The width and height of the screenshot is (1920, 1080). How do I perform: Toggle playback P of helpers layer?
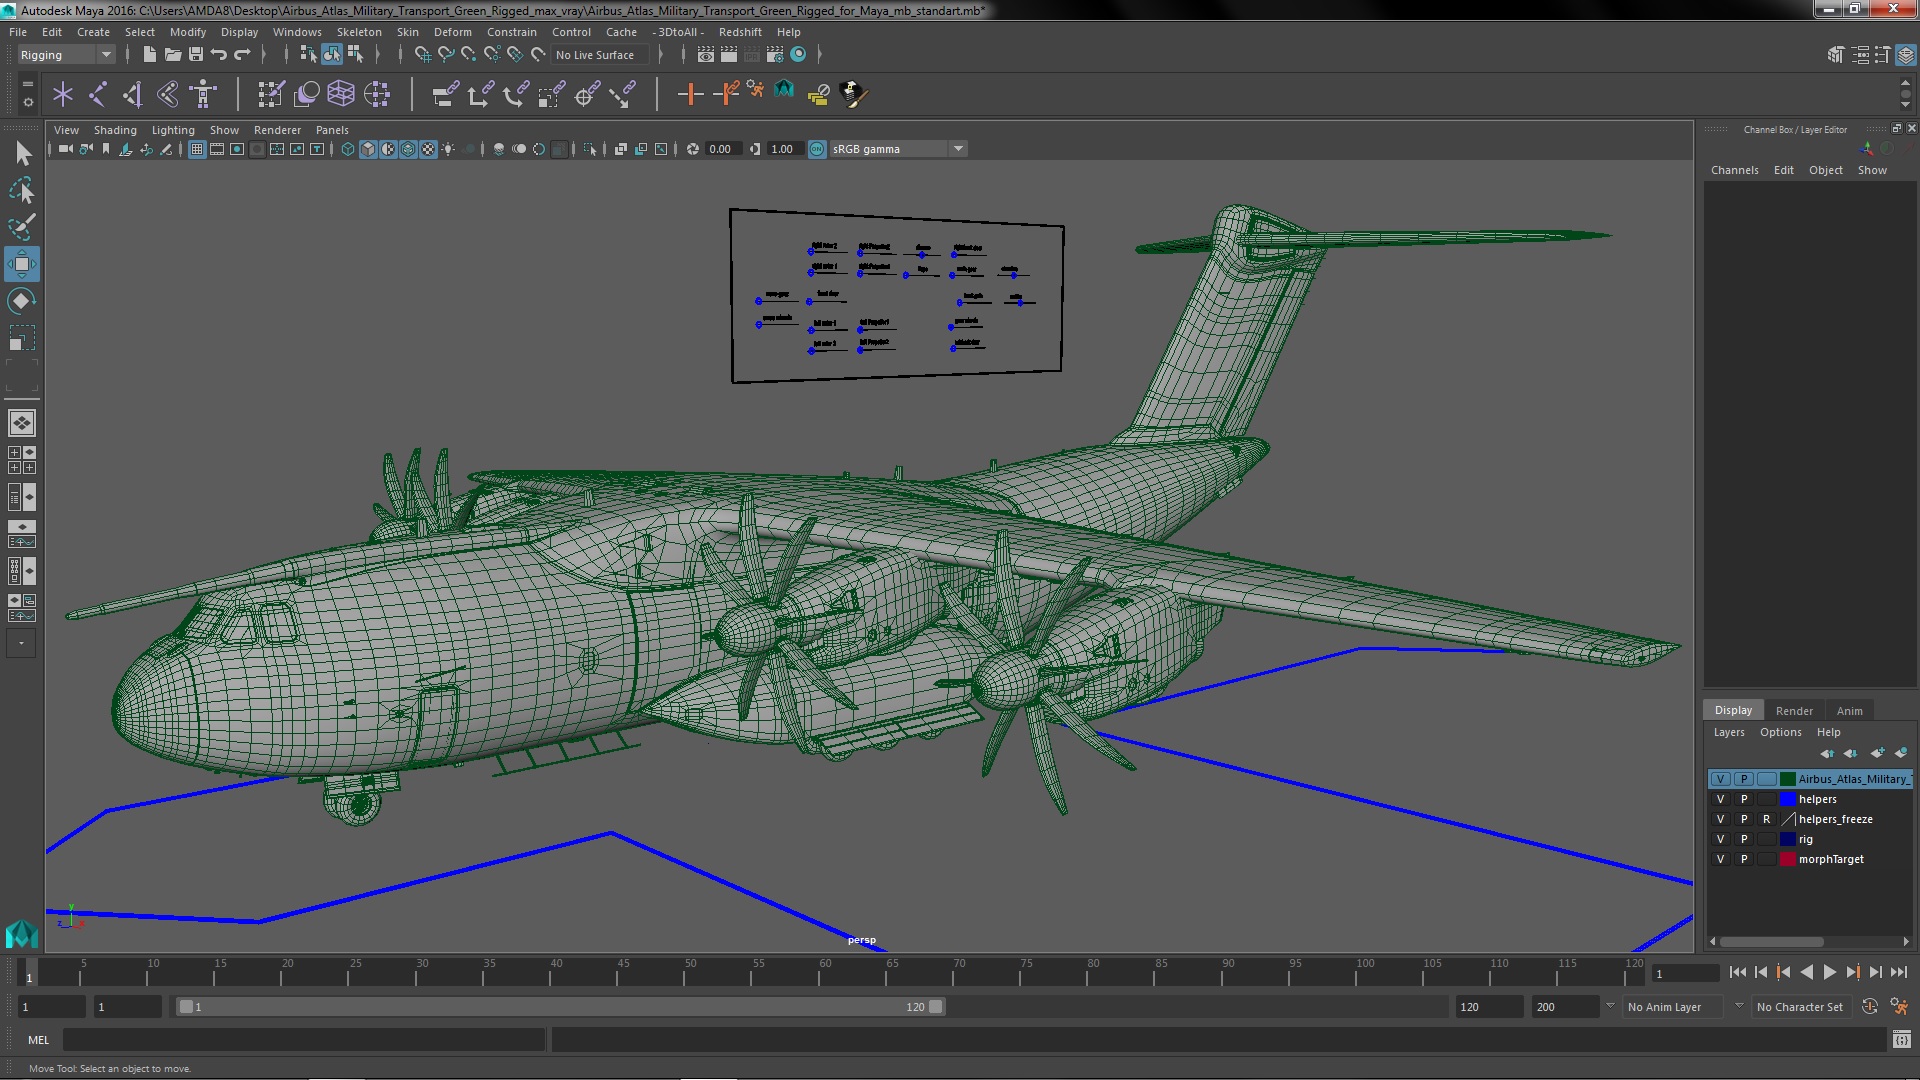pos(1744,799)
